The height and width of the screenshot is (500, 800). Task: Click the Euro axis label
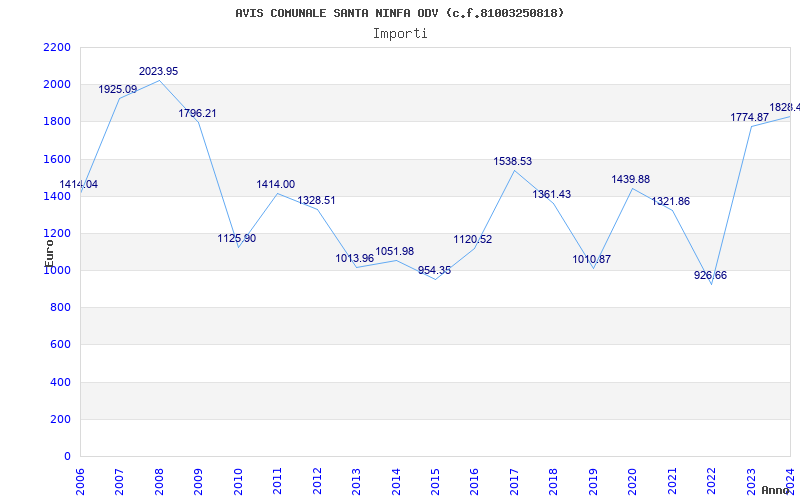[49, 253]
